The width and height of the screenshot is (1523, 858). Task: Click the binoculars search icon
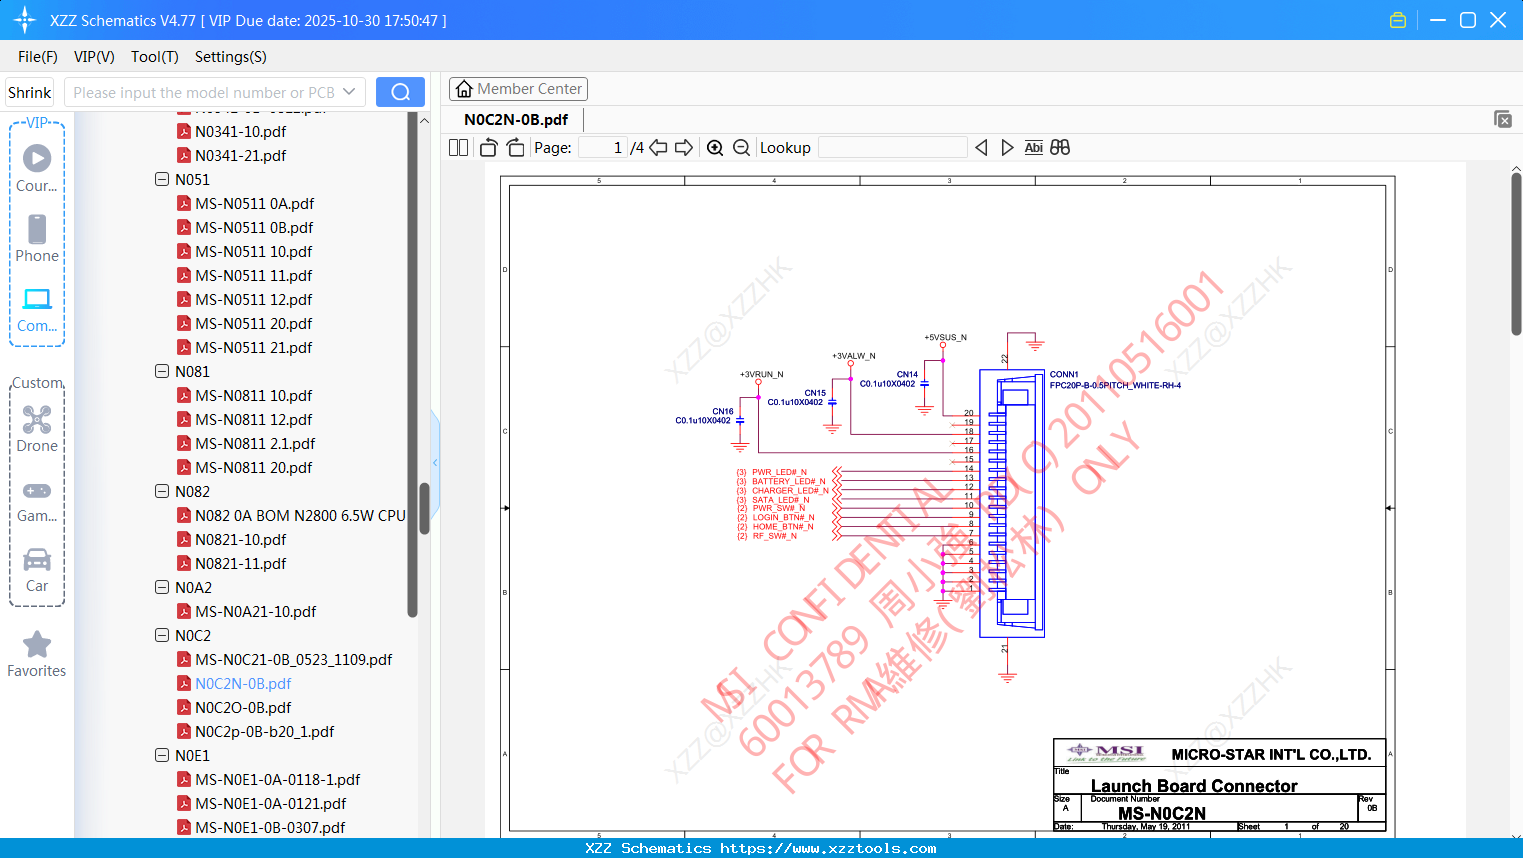(x=1060, y=148)
